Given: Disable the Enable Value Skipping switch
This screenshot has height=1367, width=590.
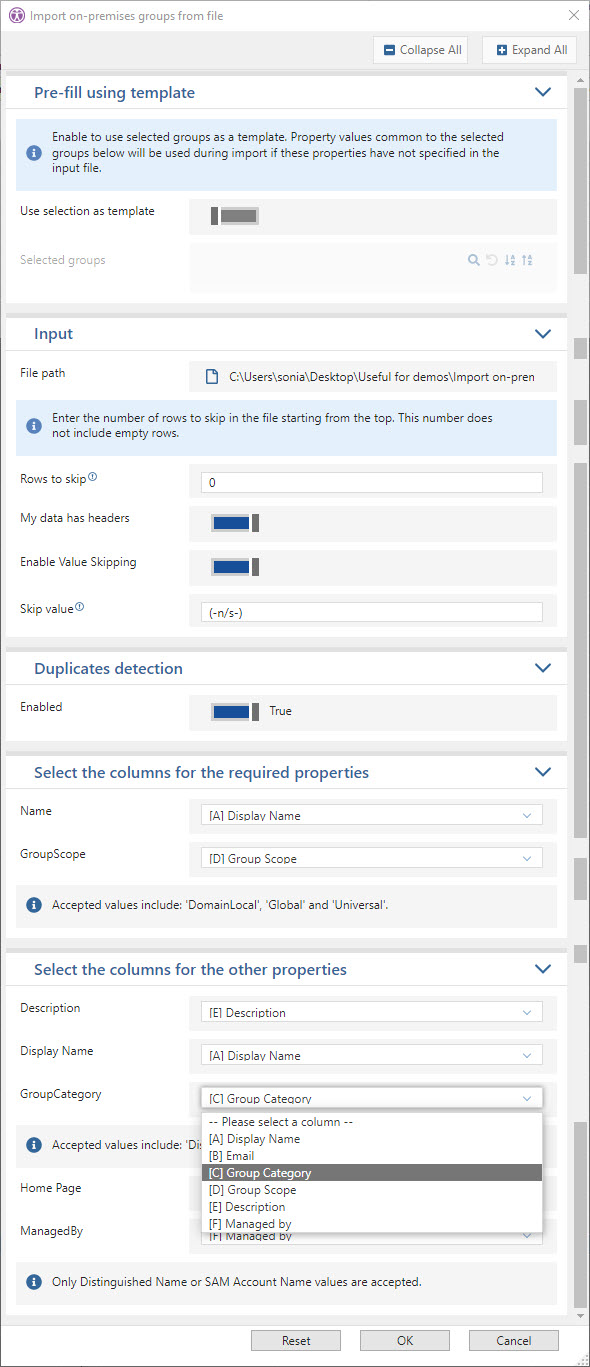Looking at the screenshot, I should (x=235, y=566).
